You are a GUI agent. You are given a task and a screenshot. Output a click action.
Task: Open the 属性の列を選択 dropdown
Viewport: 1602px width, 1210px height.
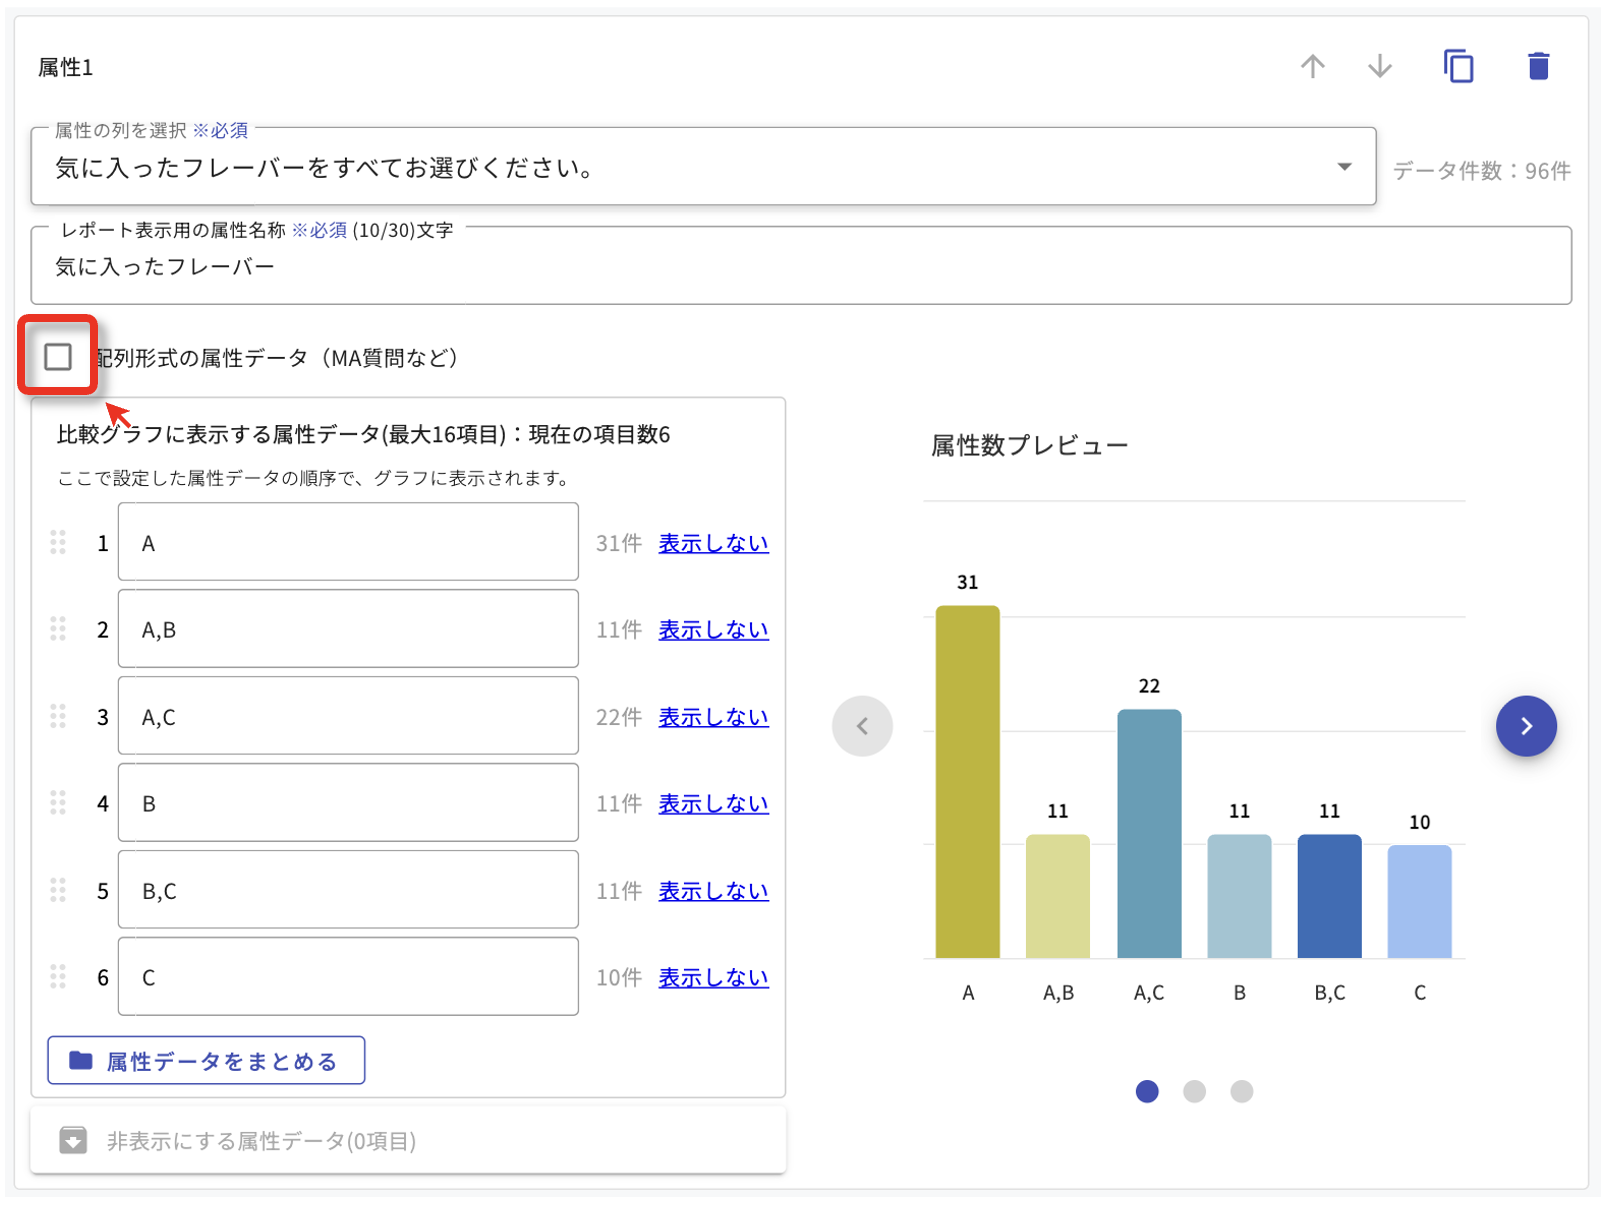[703, 167]
